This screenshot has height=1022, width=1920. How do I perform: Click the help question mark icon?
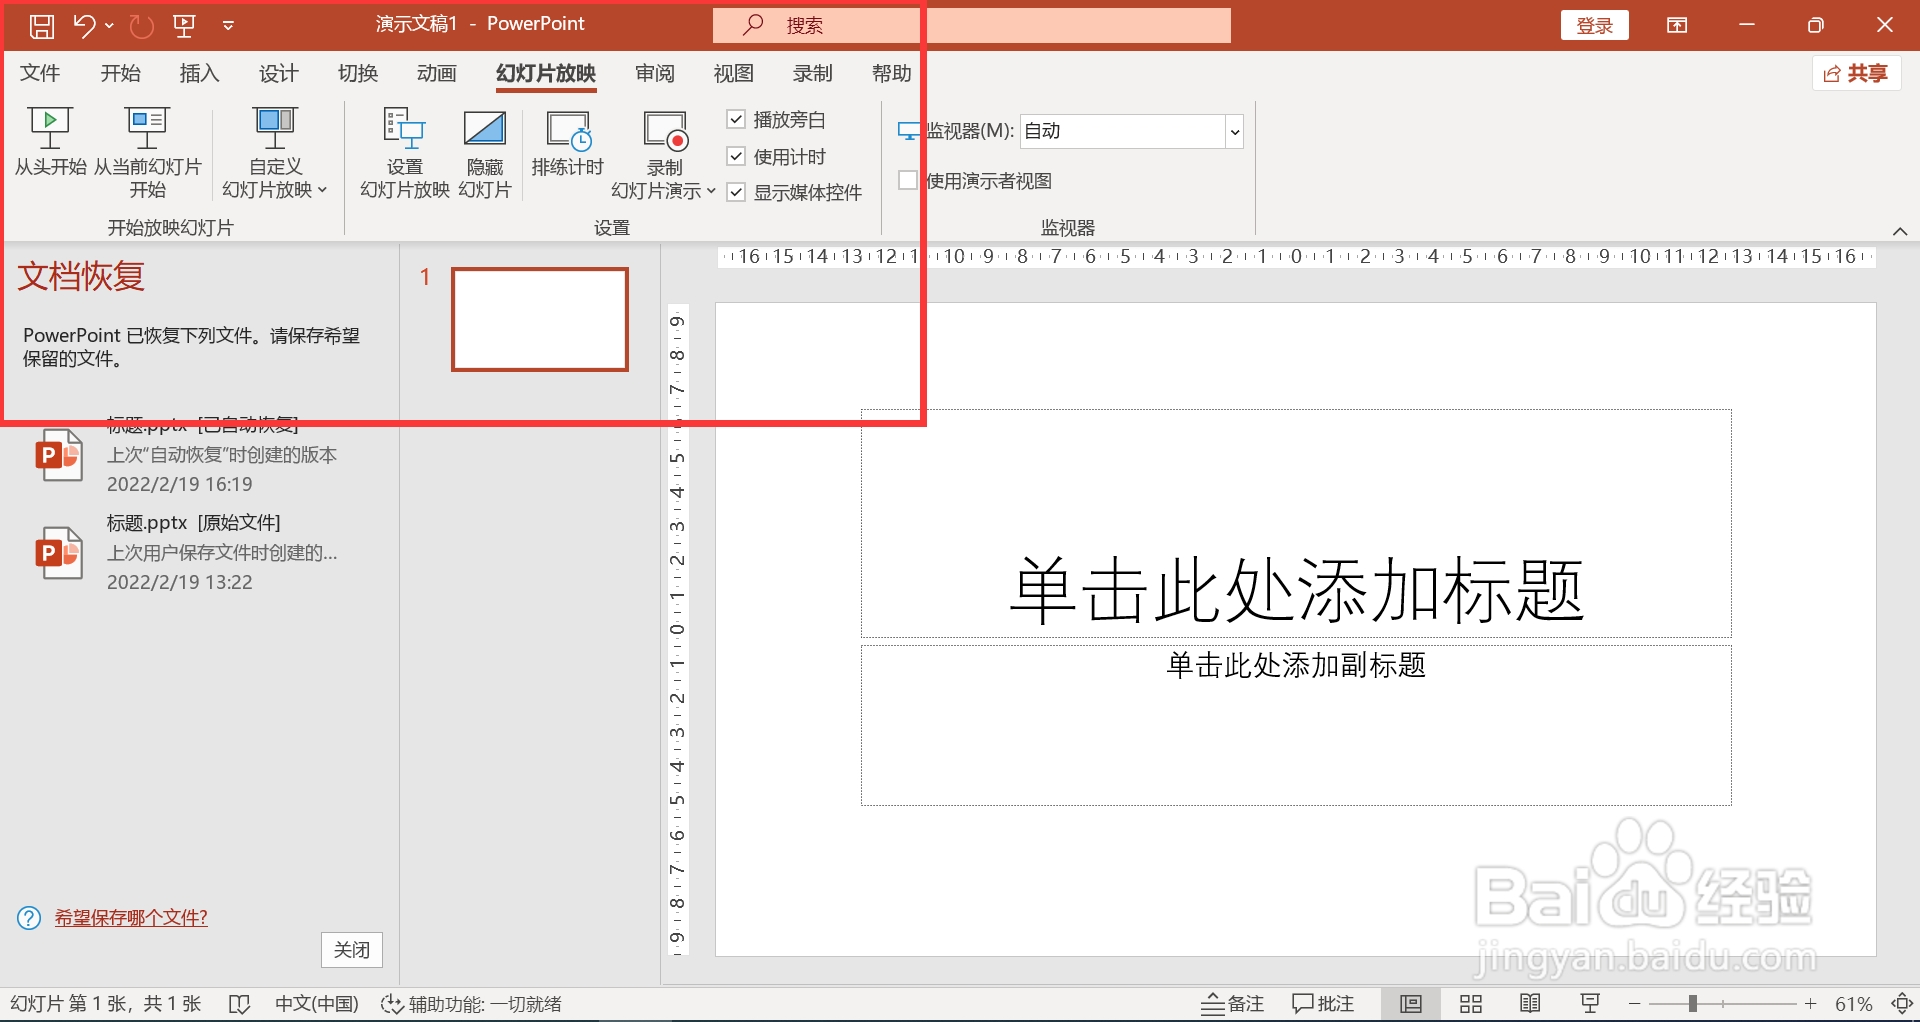[29, 917]
